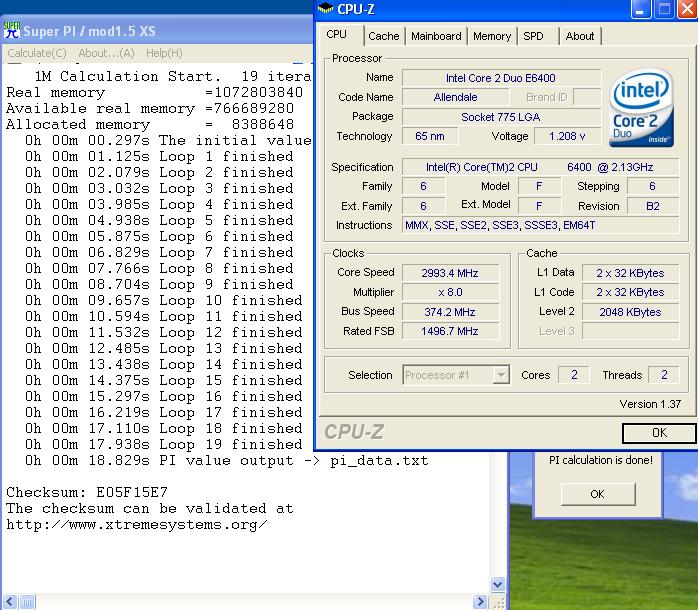Expand the Processor #1 selection dropdown

click(x=501, y=375)
